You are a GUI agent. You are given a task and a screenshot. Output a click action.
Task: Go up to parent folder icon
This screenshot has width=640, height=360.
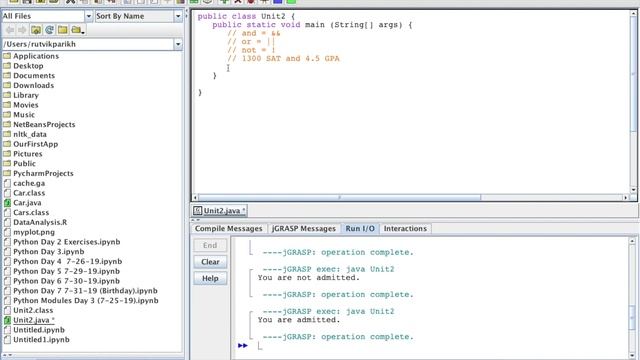[36, 30]
